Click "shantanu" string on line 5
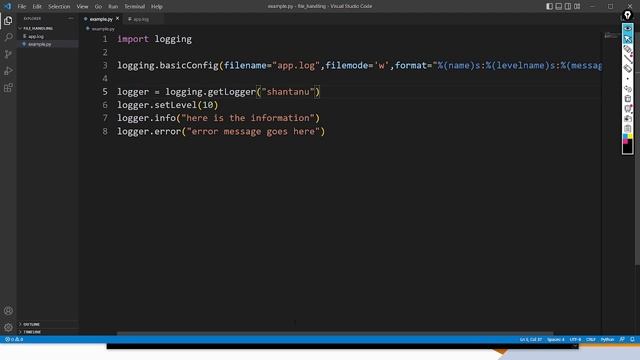Viewport: 640px width, 360px height. [288, 92]
